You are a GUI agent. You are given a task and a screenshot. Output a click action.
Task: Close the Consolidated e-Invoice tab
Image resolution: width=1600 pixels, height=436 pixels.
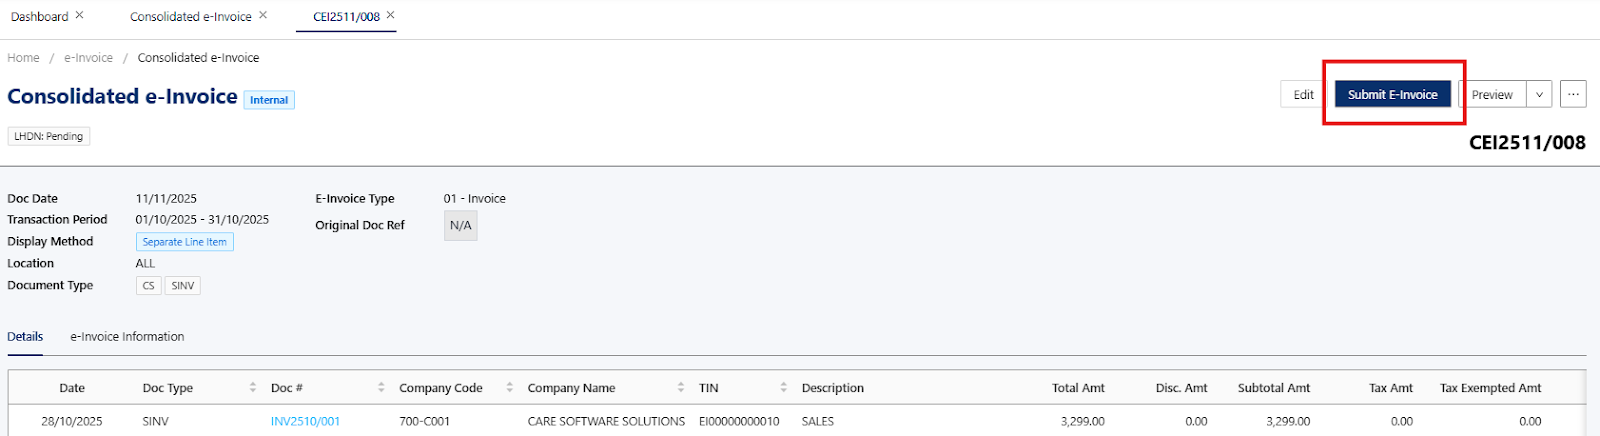(x=263, y=16)
